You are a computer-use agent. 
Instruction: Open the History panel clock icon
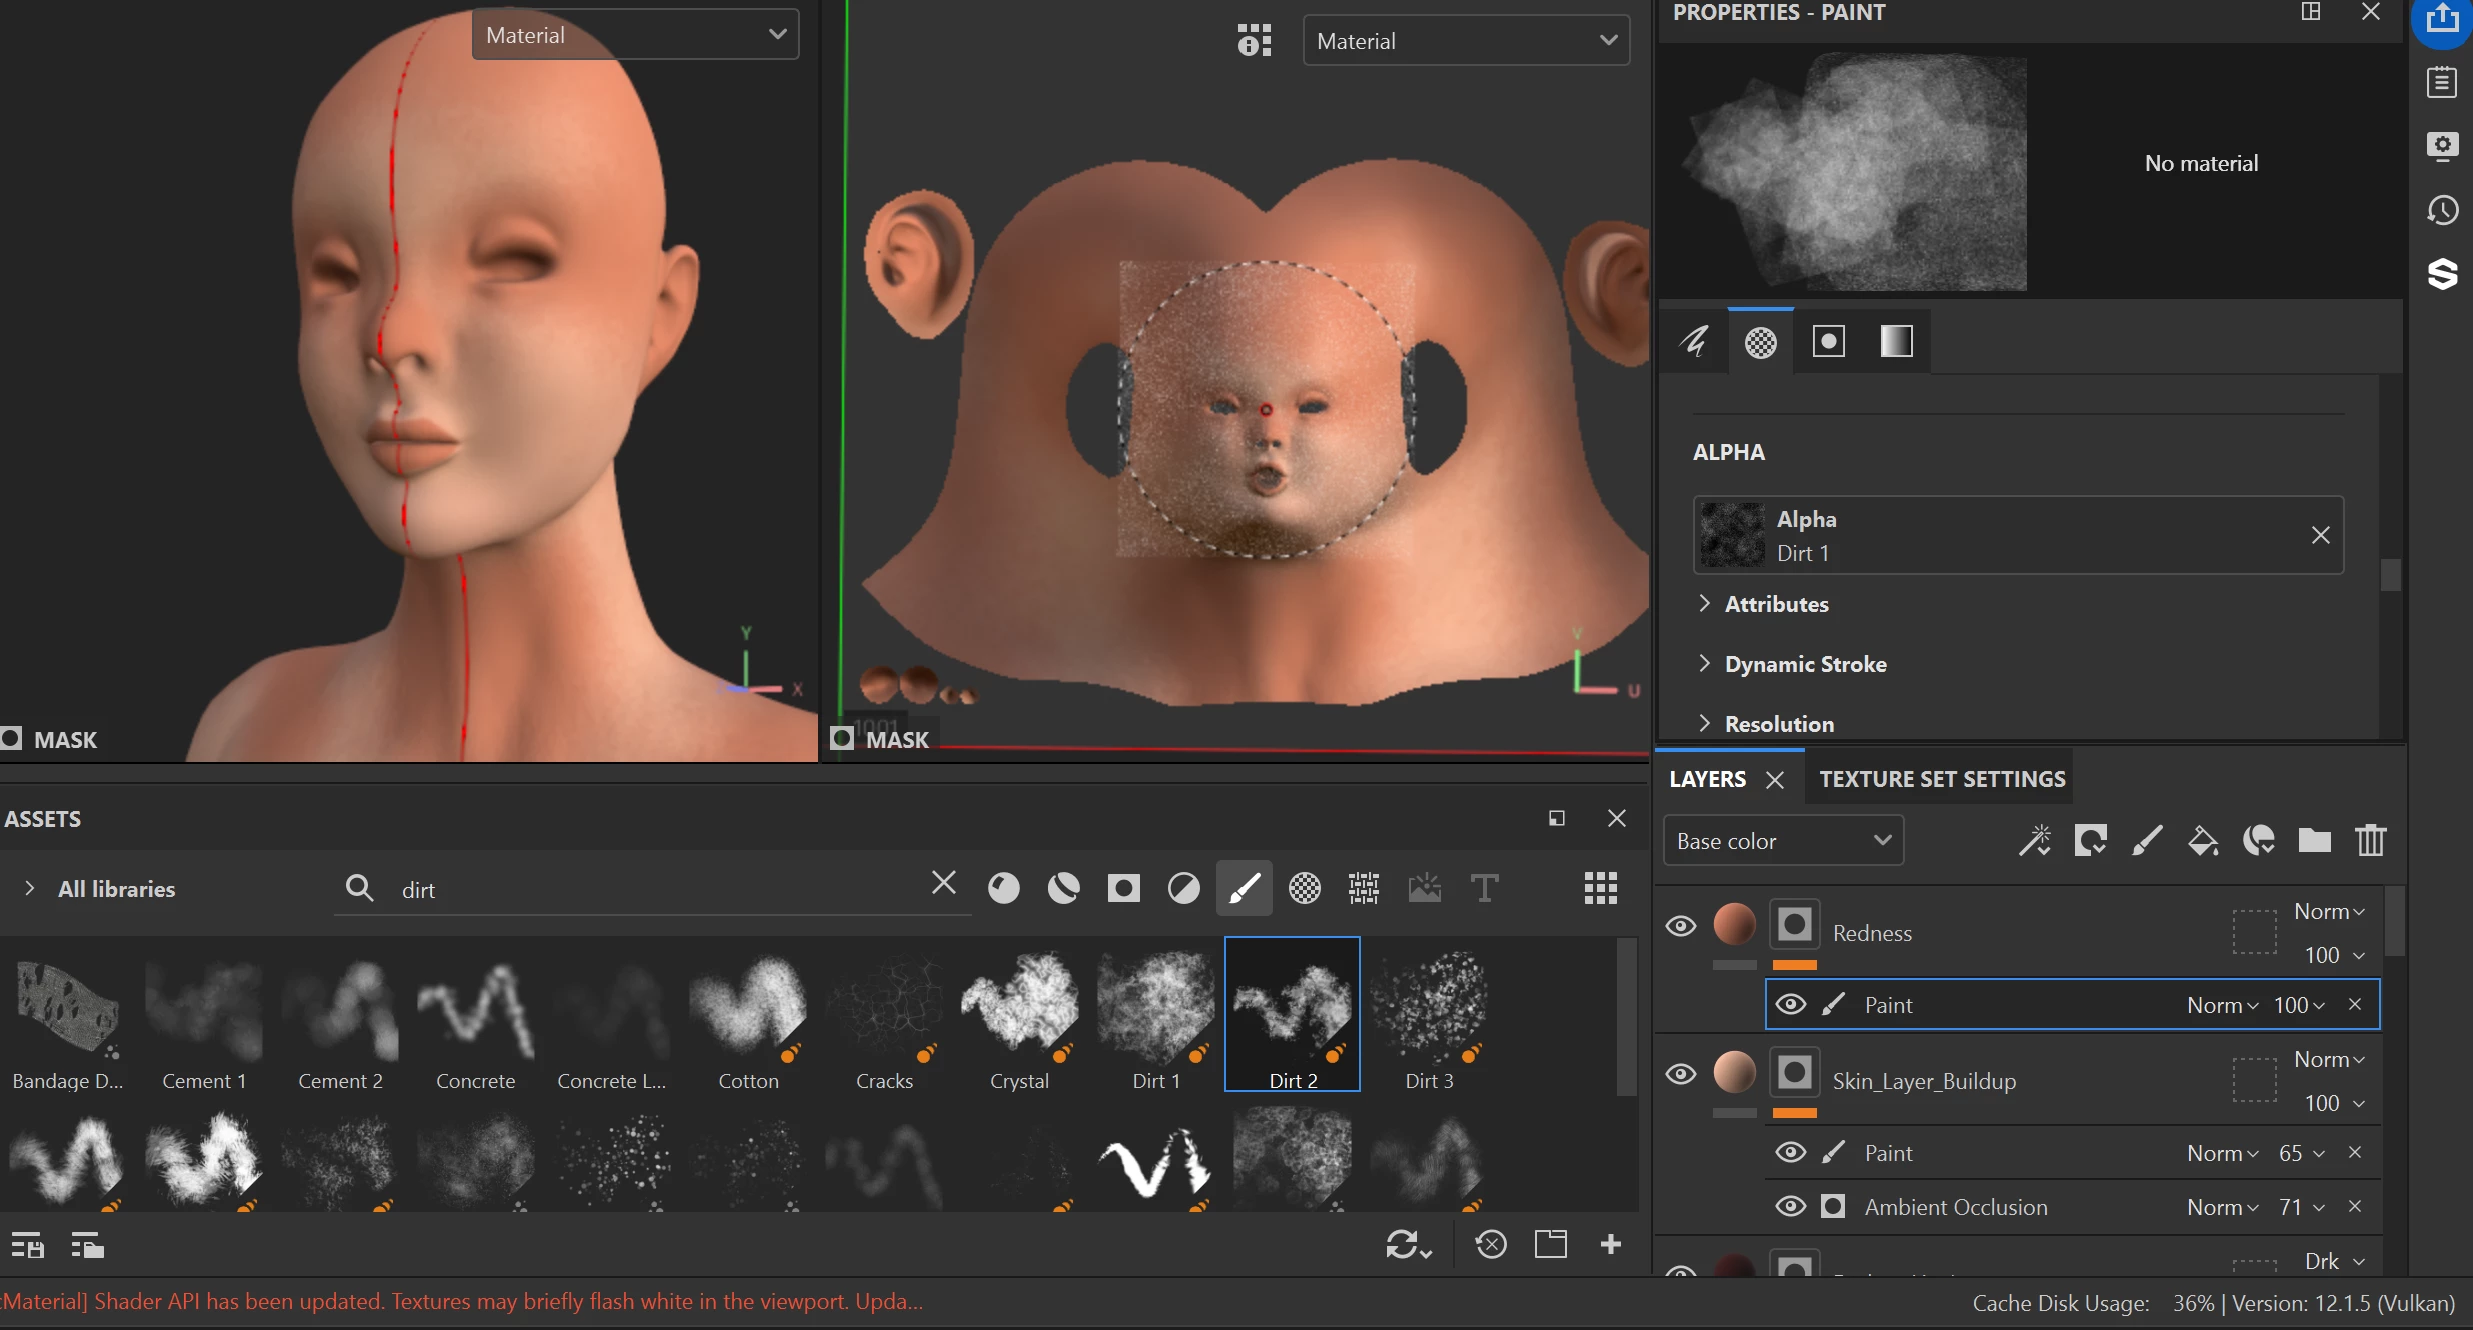click(x=2442, y=210)
